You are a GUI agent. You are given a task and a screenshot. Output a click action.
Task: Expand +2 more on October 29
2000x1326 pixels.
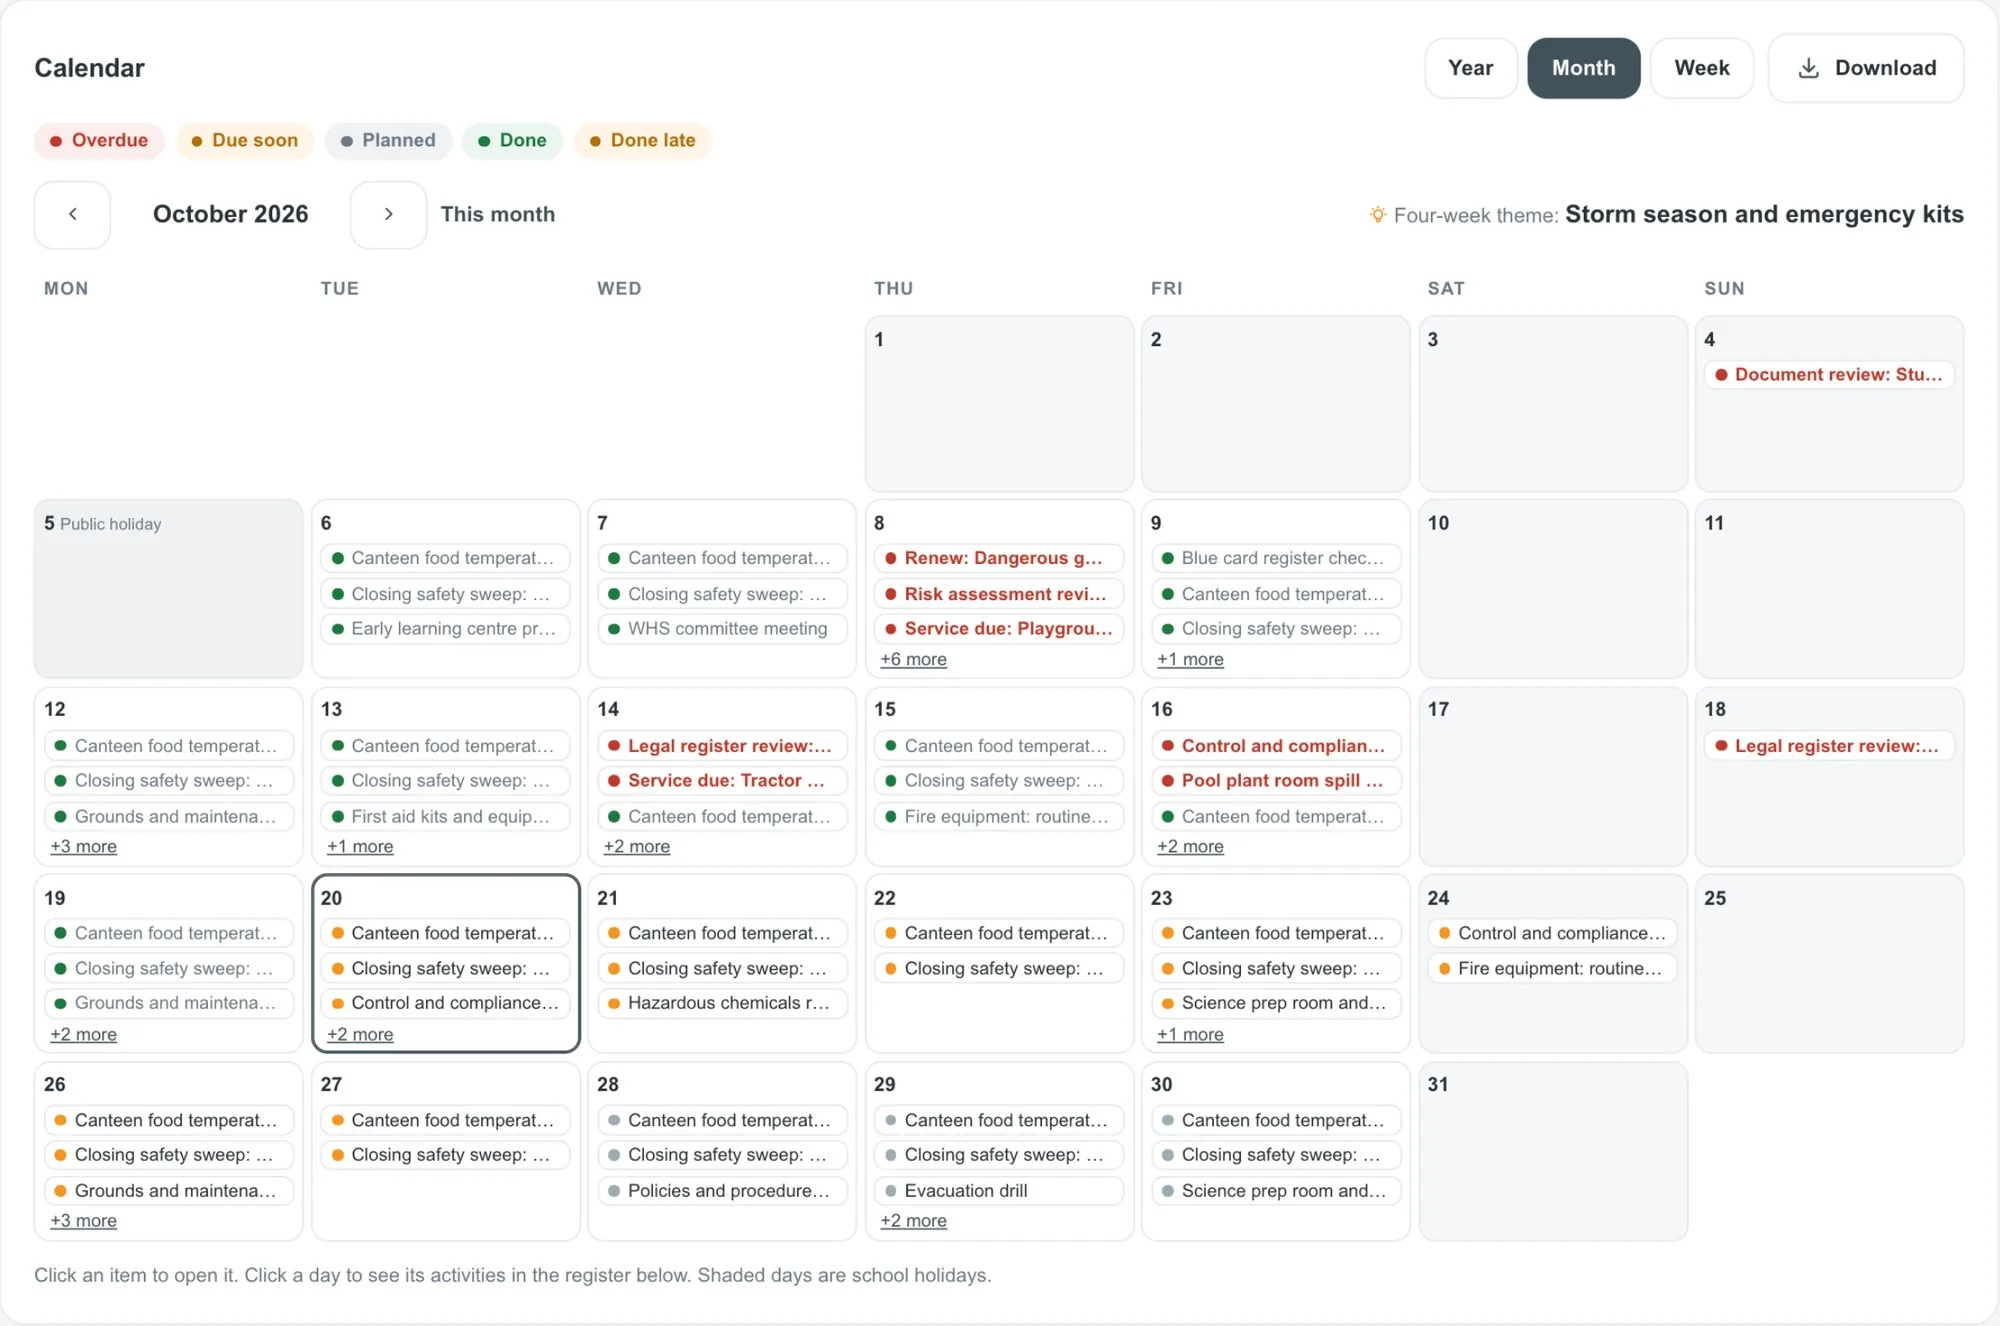tap(913, 1220)
